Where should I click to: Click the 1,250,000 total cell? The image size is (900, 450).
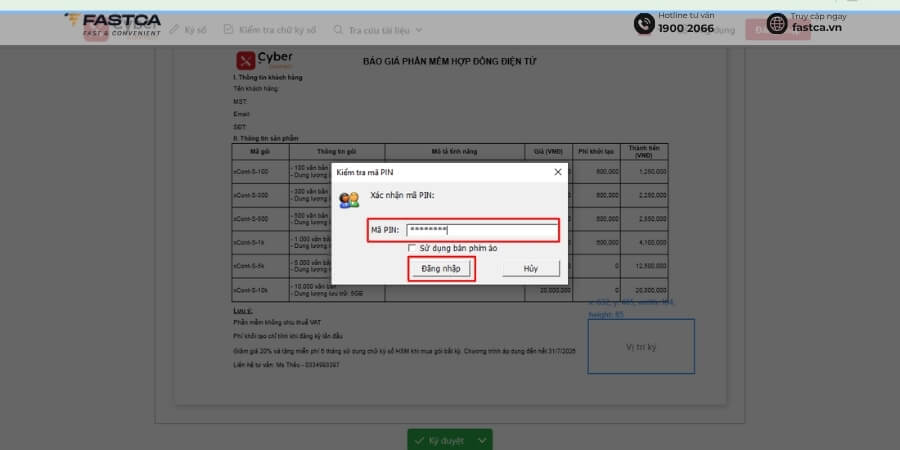tap(645, 171)
